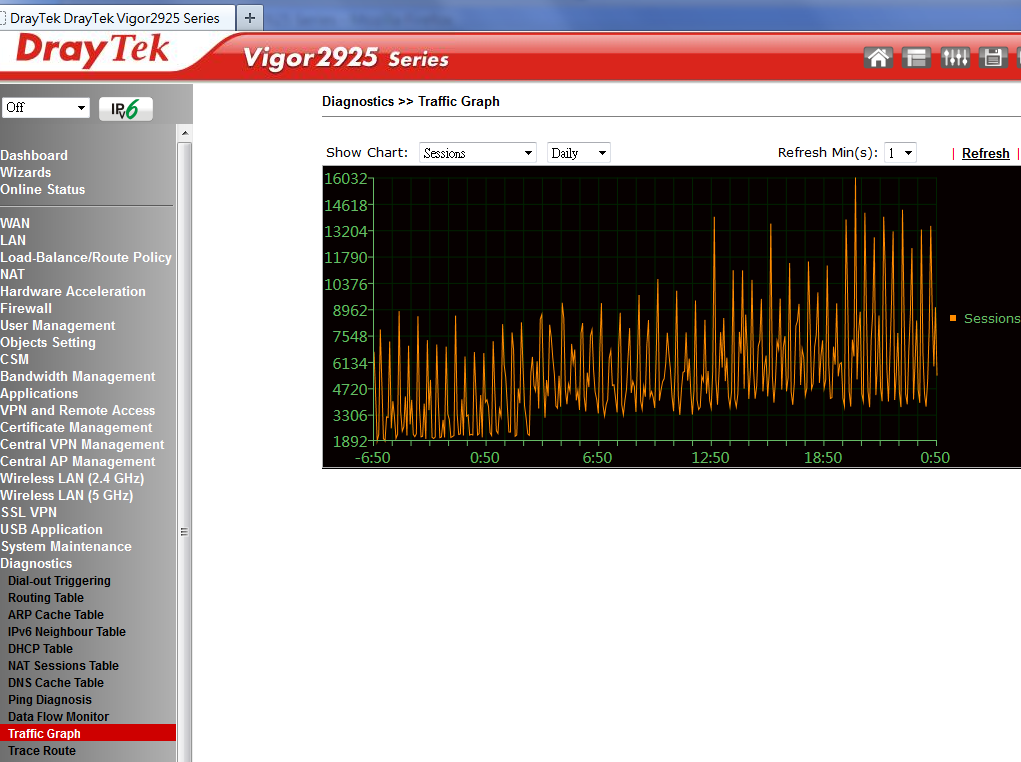Screen dimensions: 1021x762
Task: Open the Firewall menu
Action: tap(26, 308)
